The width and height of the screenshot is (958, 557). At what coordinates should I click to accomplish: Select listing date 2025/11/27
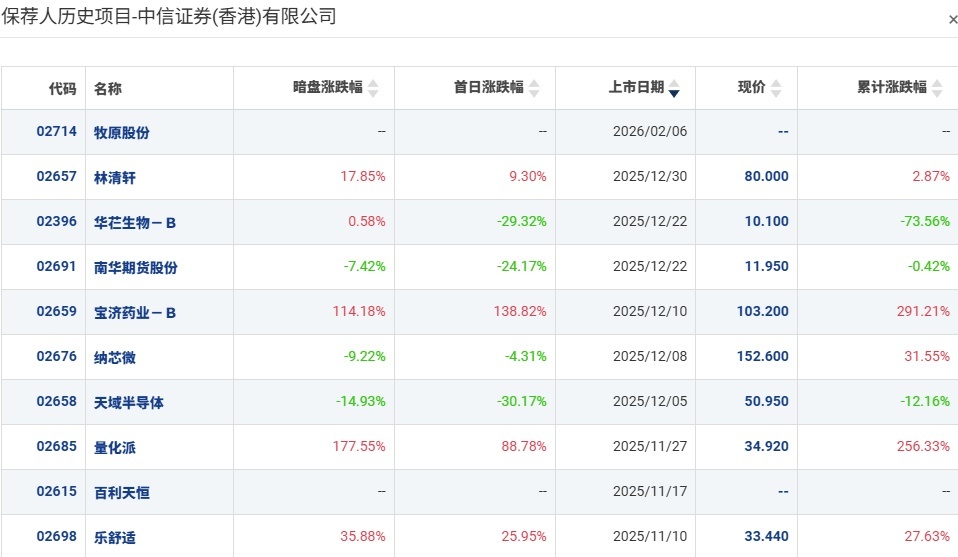point(650,446)
